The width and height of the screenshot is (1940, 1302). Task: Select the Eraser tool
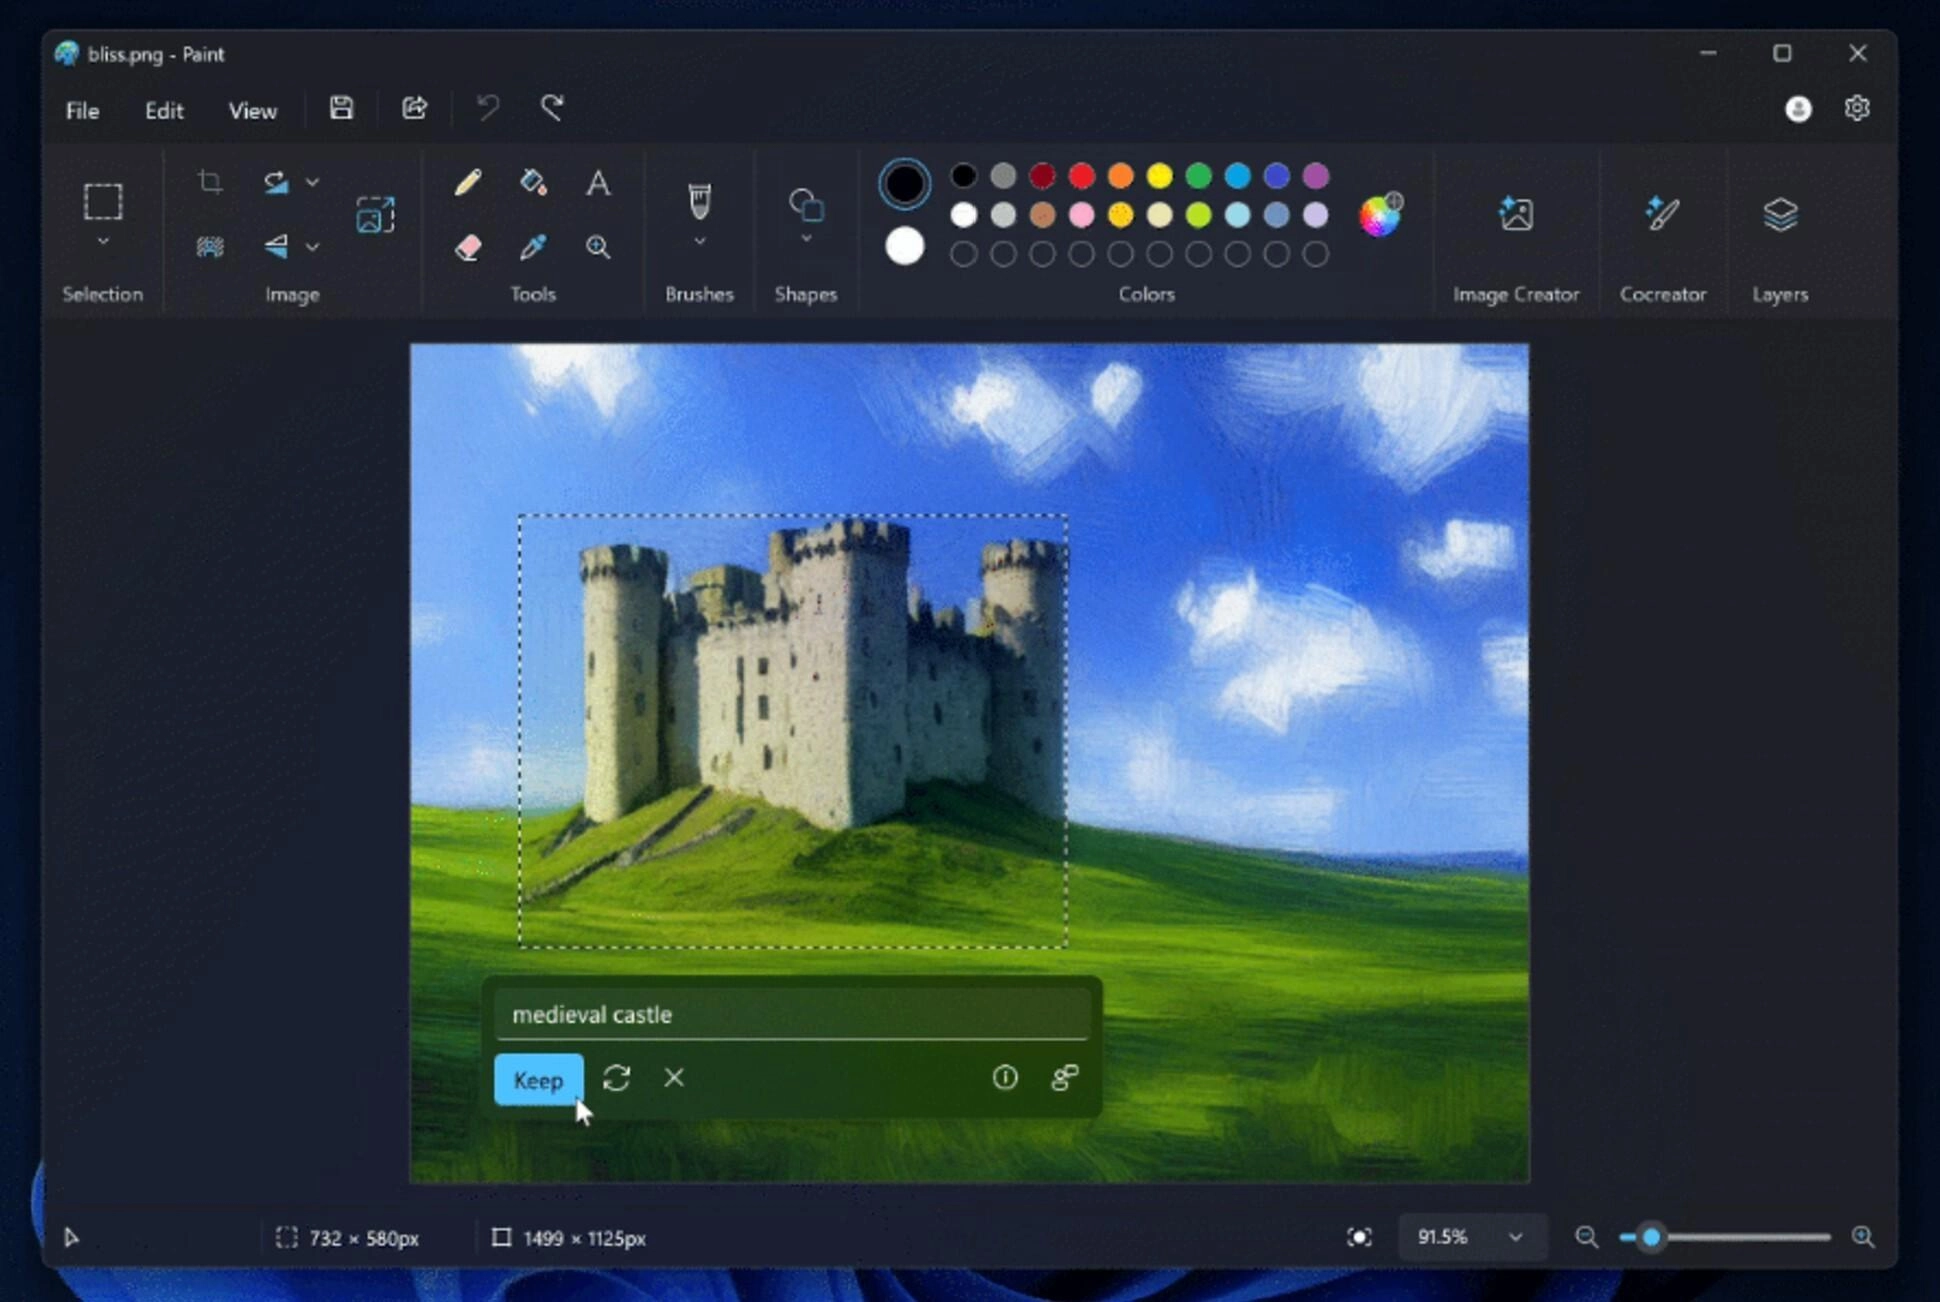[x=468, y=248]
